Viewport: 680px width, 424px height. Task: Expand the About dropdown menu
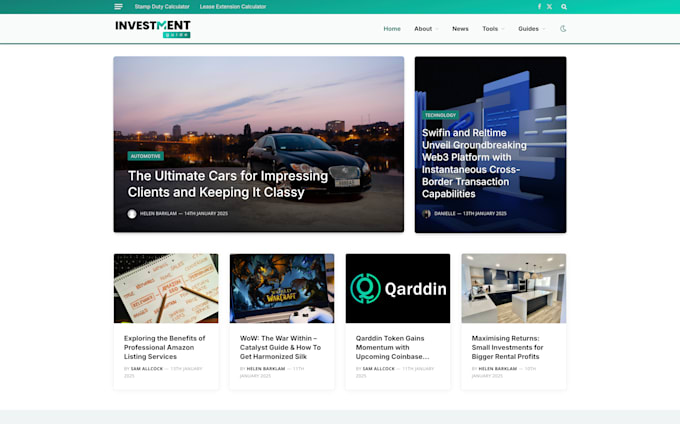(x=426, y=29)
